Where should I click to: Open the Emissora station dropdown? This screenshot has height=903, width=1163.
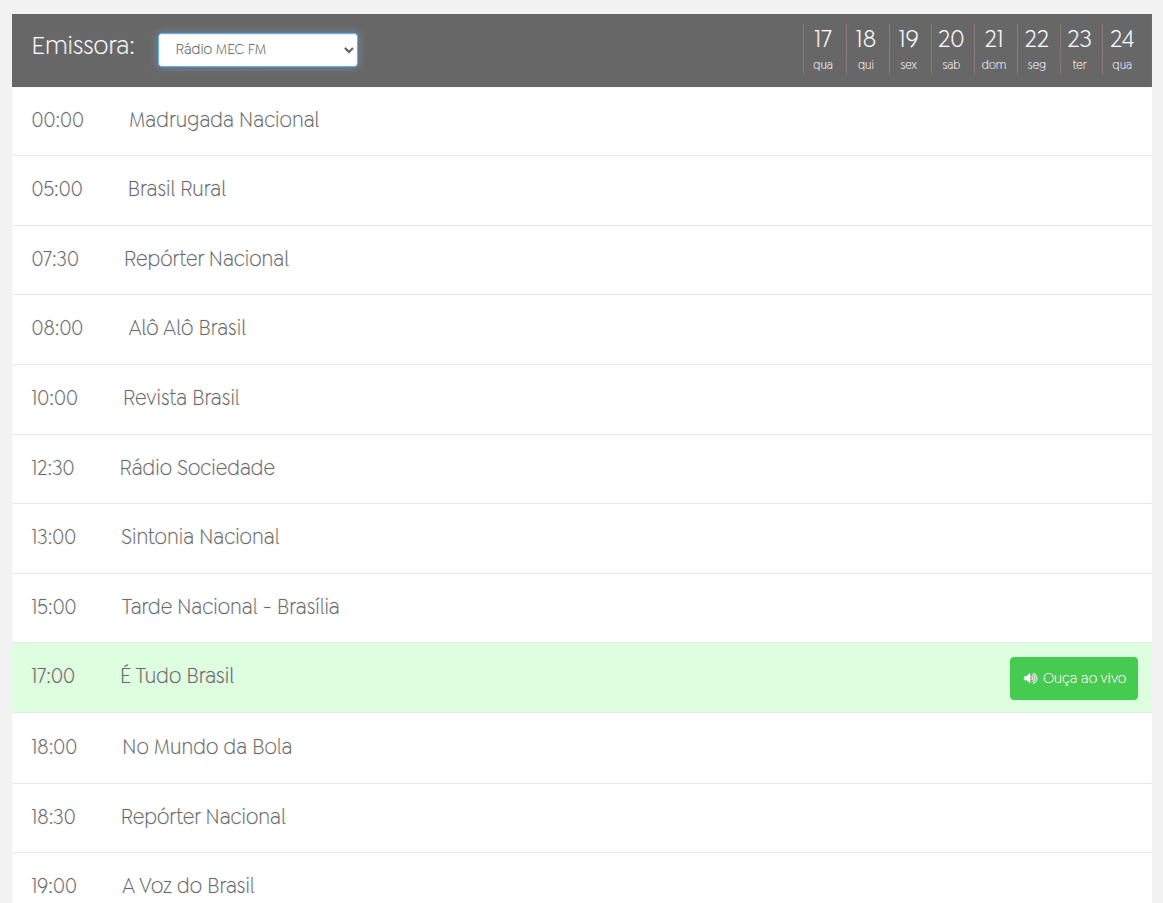[257, 50]
